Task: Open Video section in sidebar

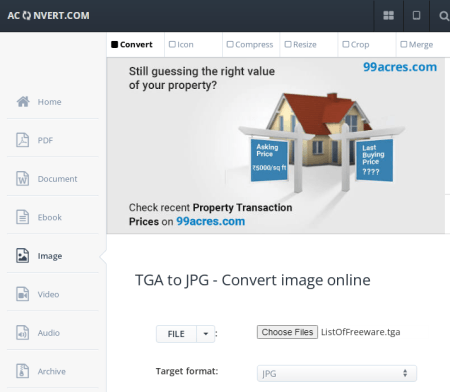Action: (53, 294)
